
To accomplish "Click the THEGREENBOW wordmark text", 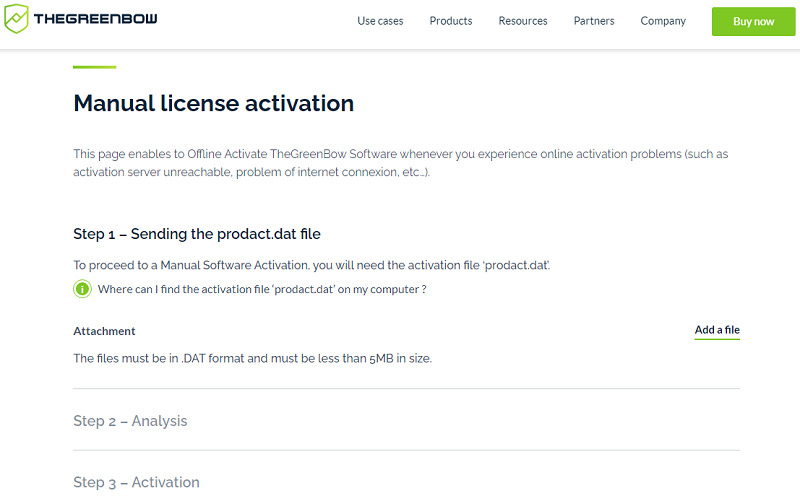I will point(95,20).
